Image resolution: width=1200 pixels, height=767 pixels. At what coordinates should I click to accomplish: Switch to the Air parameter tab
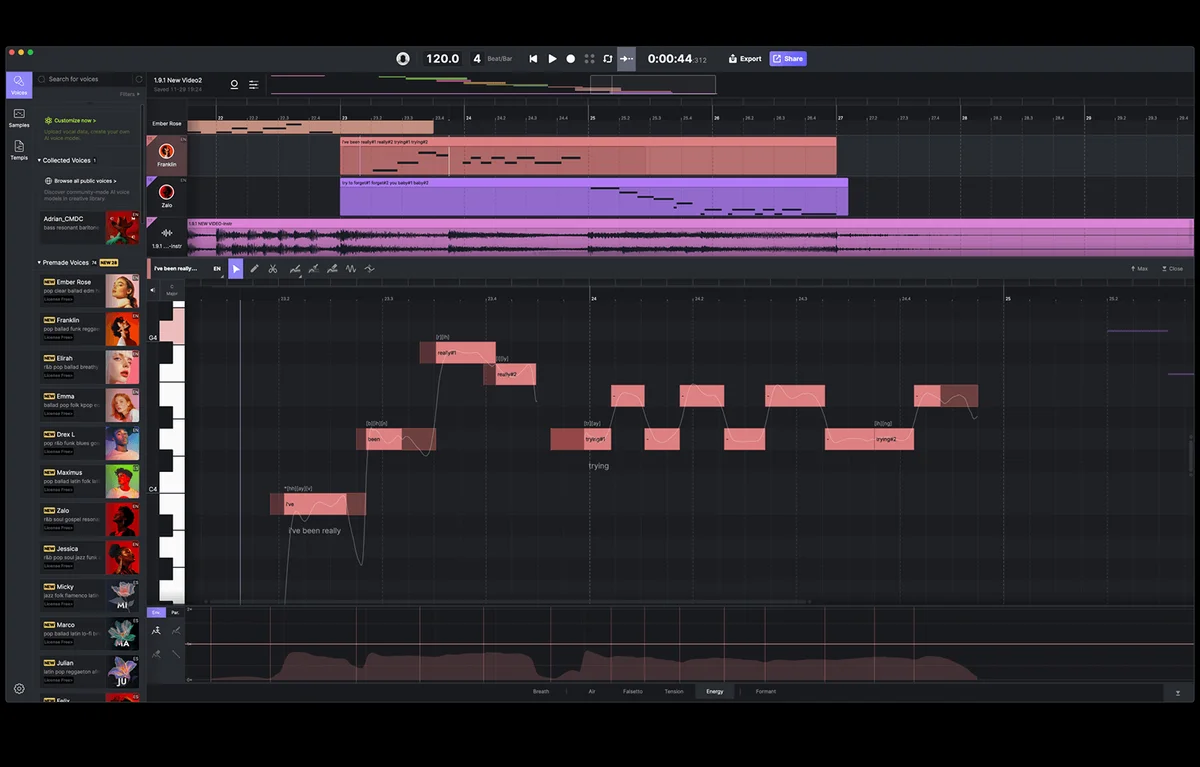click(592, 691)
